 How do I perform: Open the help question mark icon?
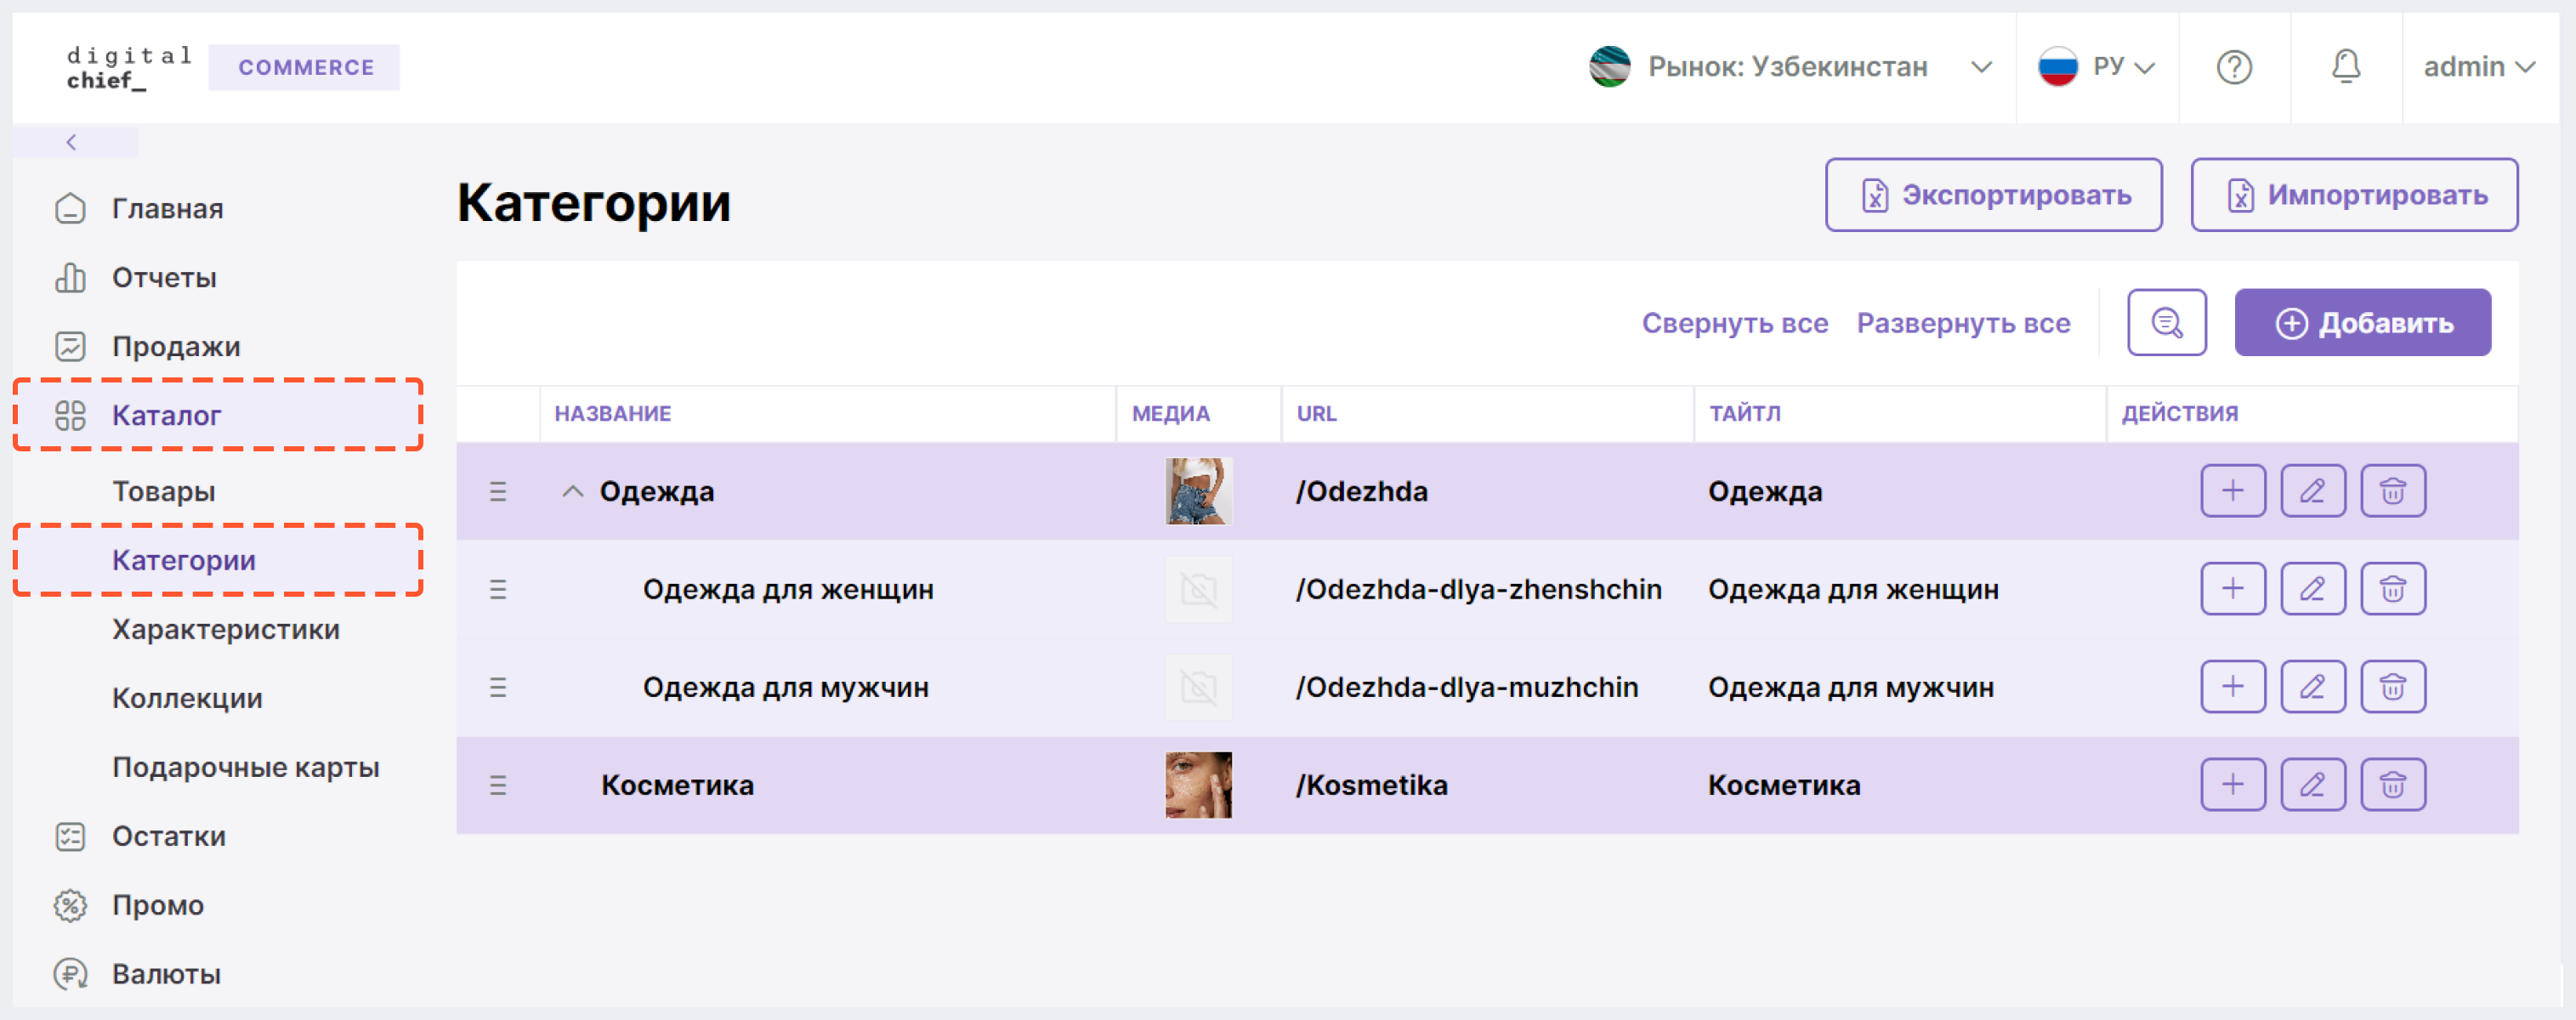pyautogui.click(x=2233, y=67)
